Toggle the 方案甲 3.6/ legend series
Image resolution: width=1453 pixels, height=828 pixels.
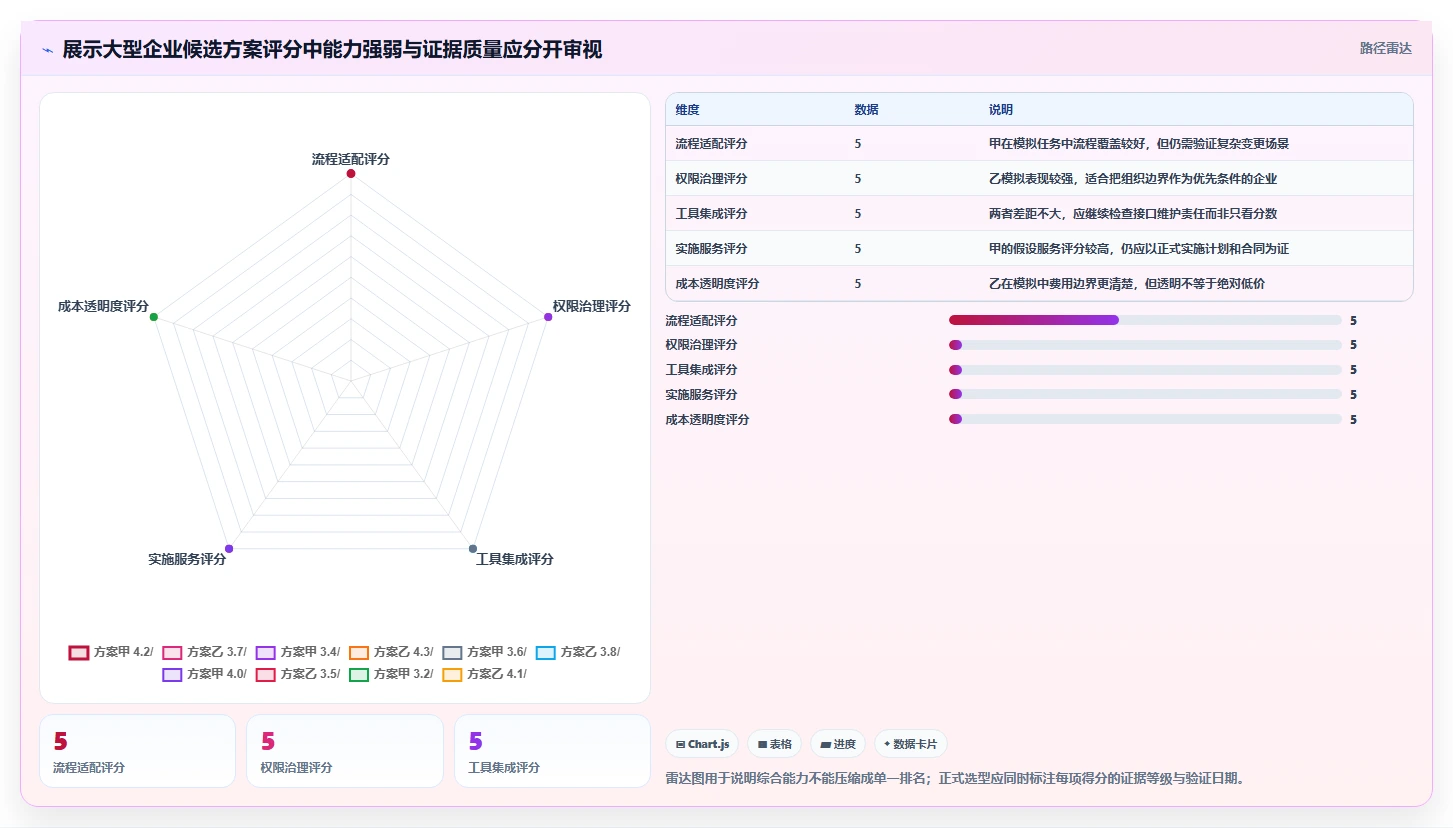click(485, 652)
